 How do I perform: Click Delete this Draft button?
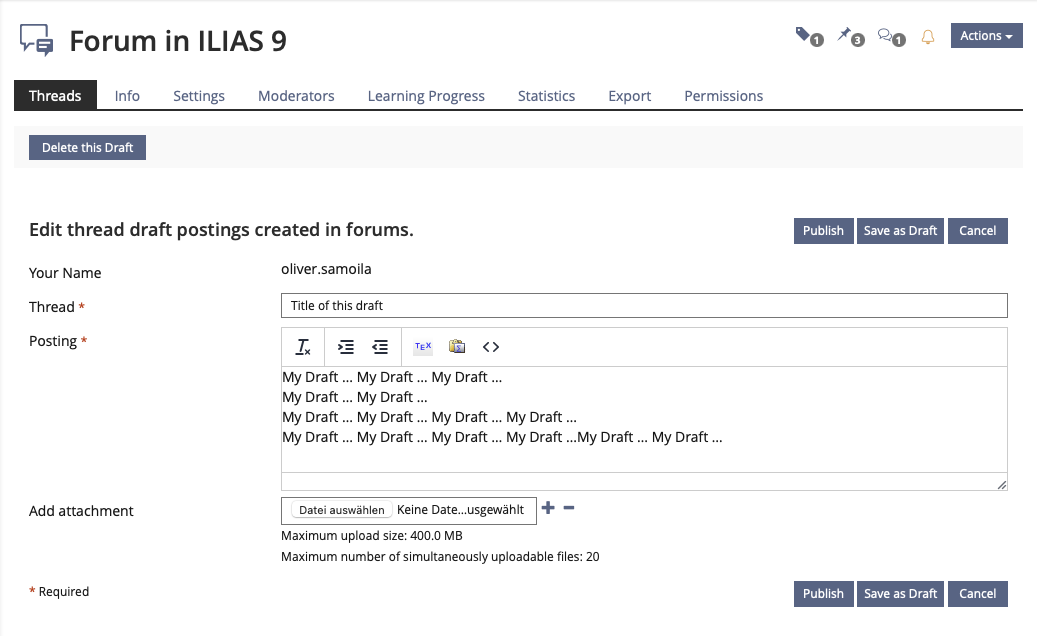click(x=87, y=147)
